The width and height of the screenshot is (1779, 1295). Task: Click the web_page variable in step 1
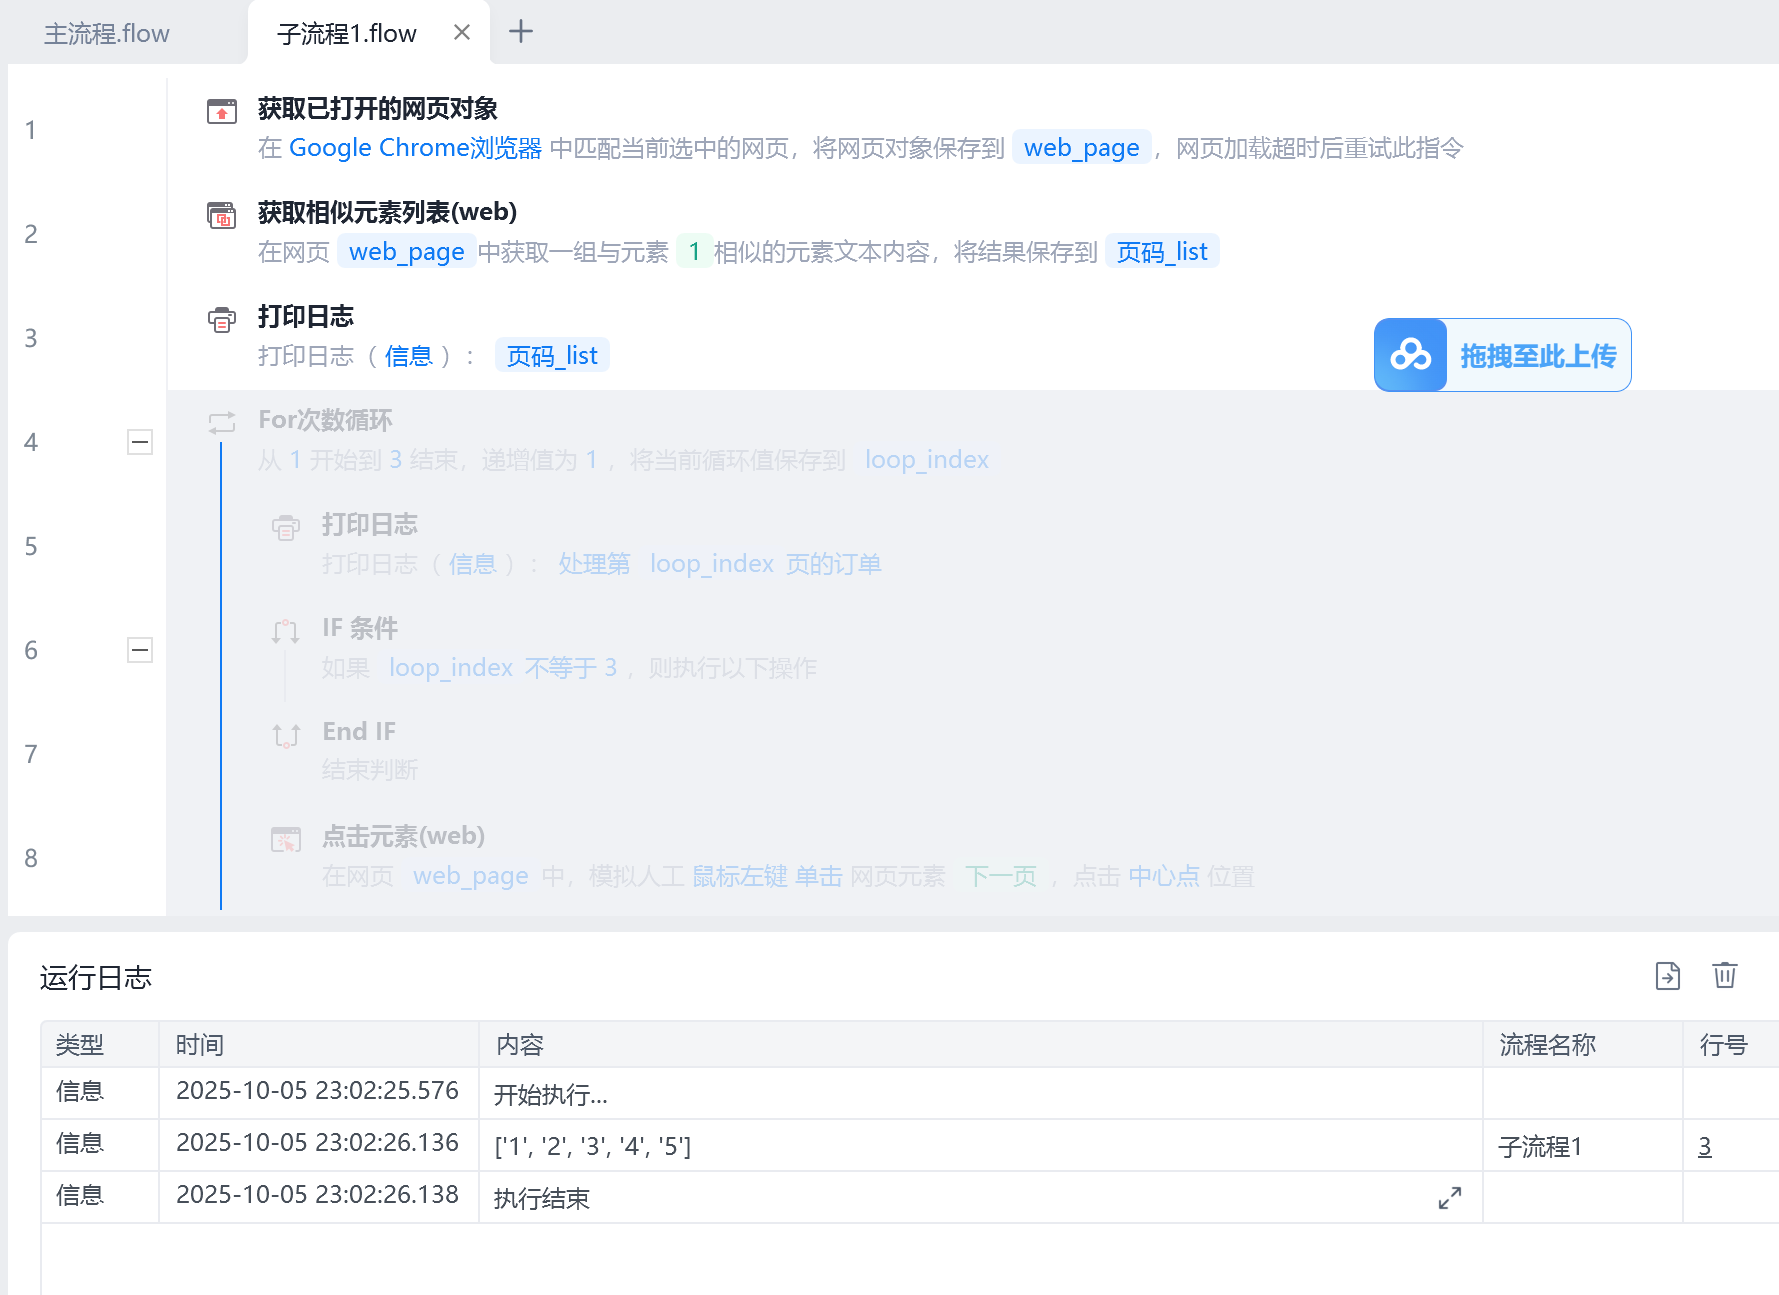coord(1082,148)
